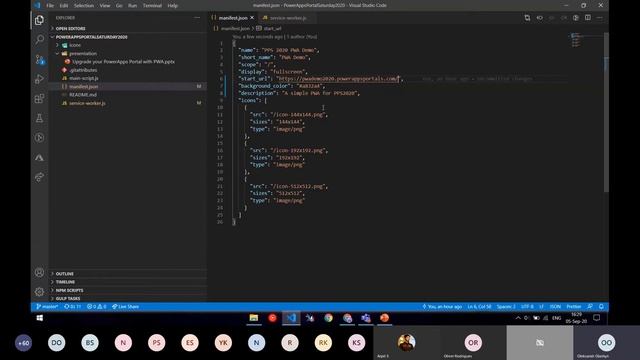Viewport: 640px width, 360px height.
Task: Open the Extensions view
Action: click(39, 98)
